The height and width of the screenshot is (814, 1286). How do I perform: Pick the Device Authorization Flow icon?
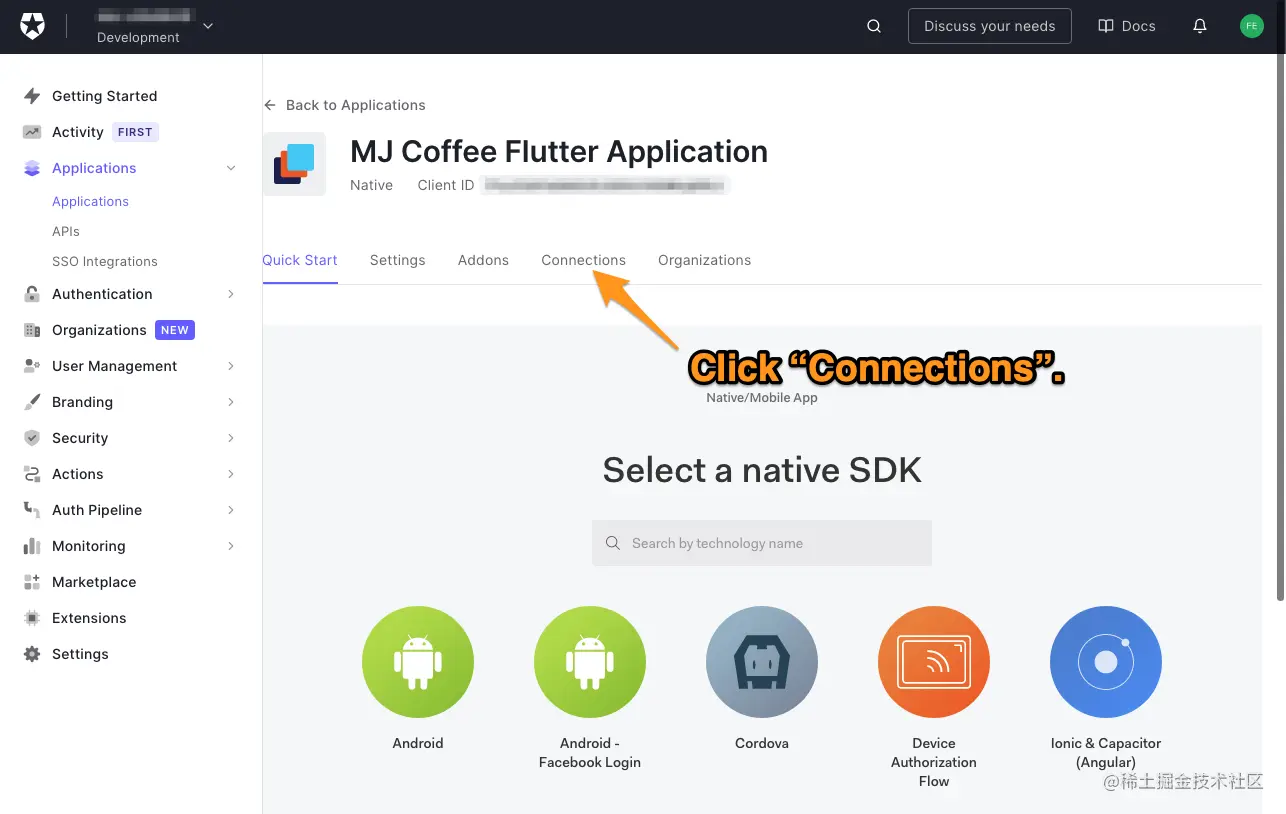[933, 661]
